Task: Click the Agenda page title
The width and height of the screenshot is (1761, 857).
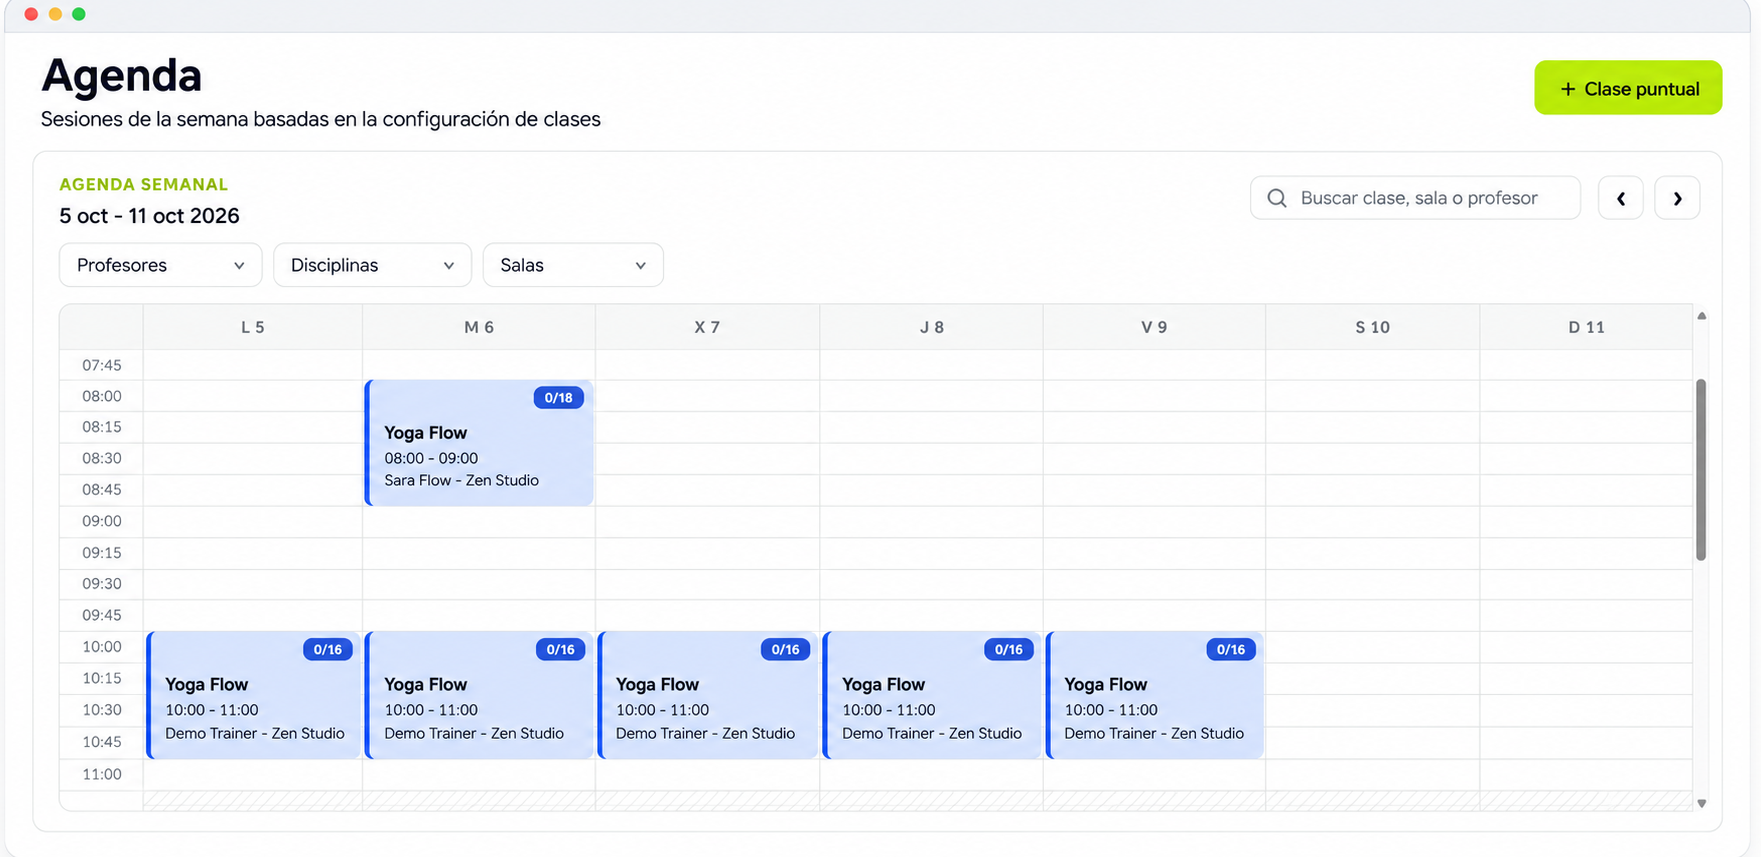Action: pos(122,75)
